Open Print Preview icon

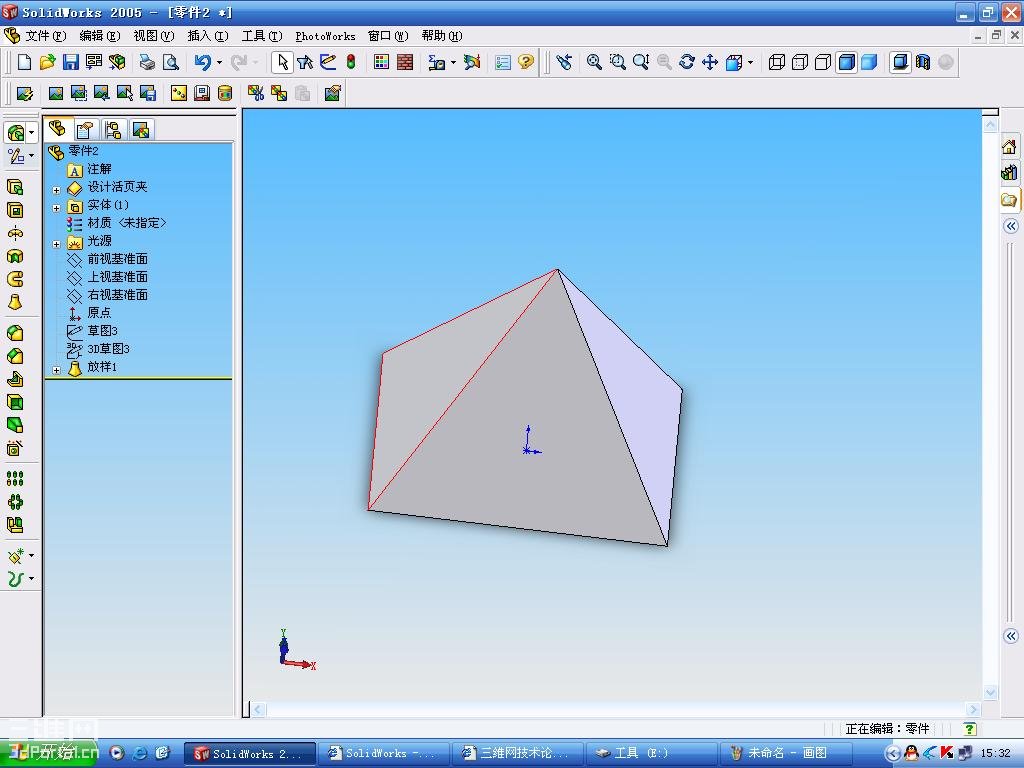click(x=170, y=62)
